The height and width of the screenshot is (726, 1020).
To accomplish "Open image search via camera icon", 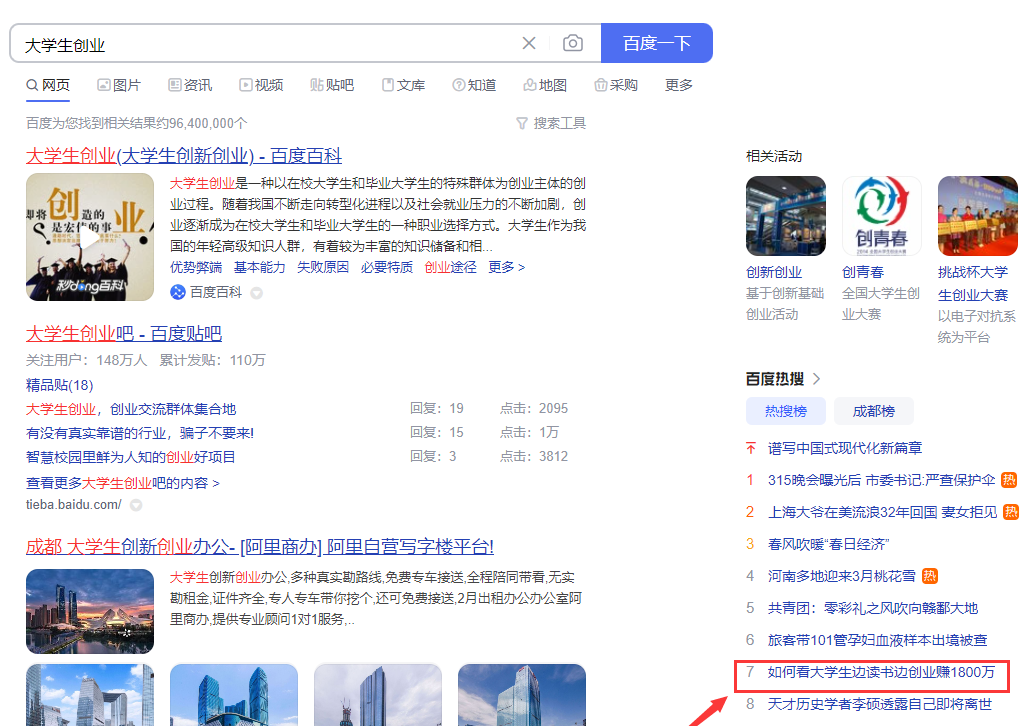I will (x=572, y=43).
